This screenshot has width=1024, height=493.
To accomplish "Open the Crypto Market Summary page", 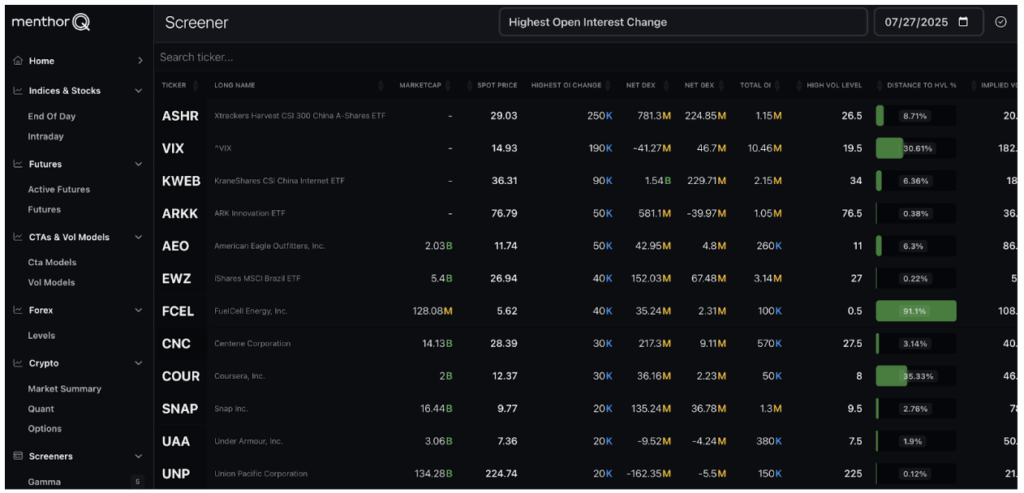I will click(65, 389).
